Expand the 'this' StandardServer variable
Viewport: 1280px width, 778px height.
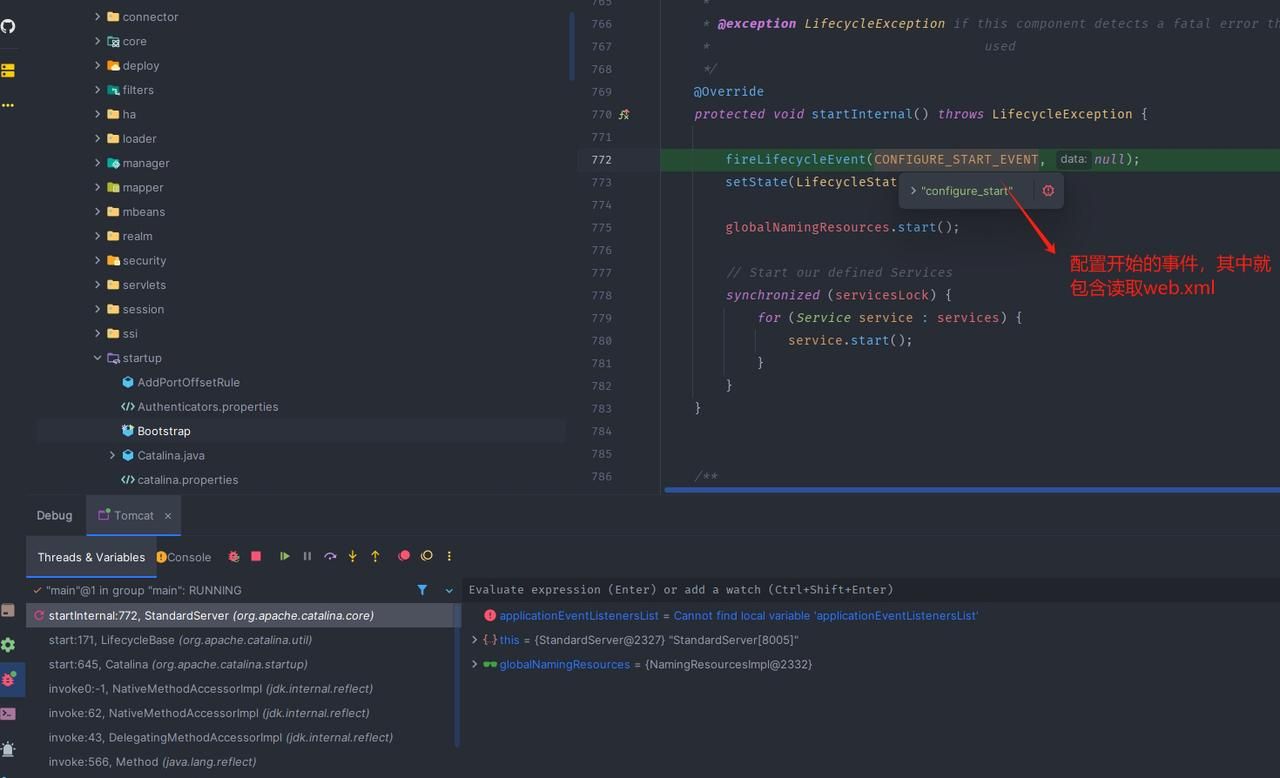475,640
